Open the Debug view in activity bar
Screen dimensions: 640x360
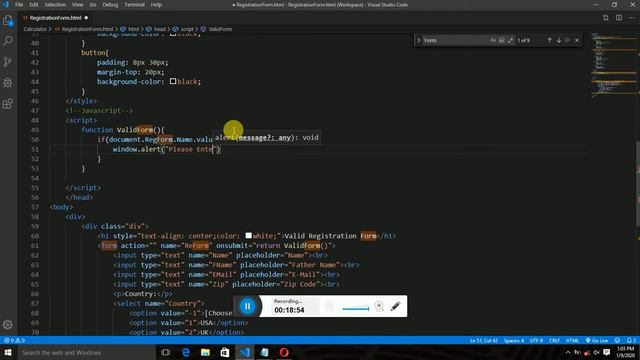8,83
